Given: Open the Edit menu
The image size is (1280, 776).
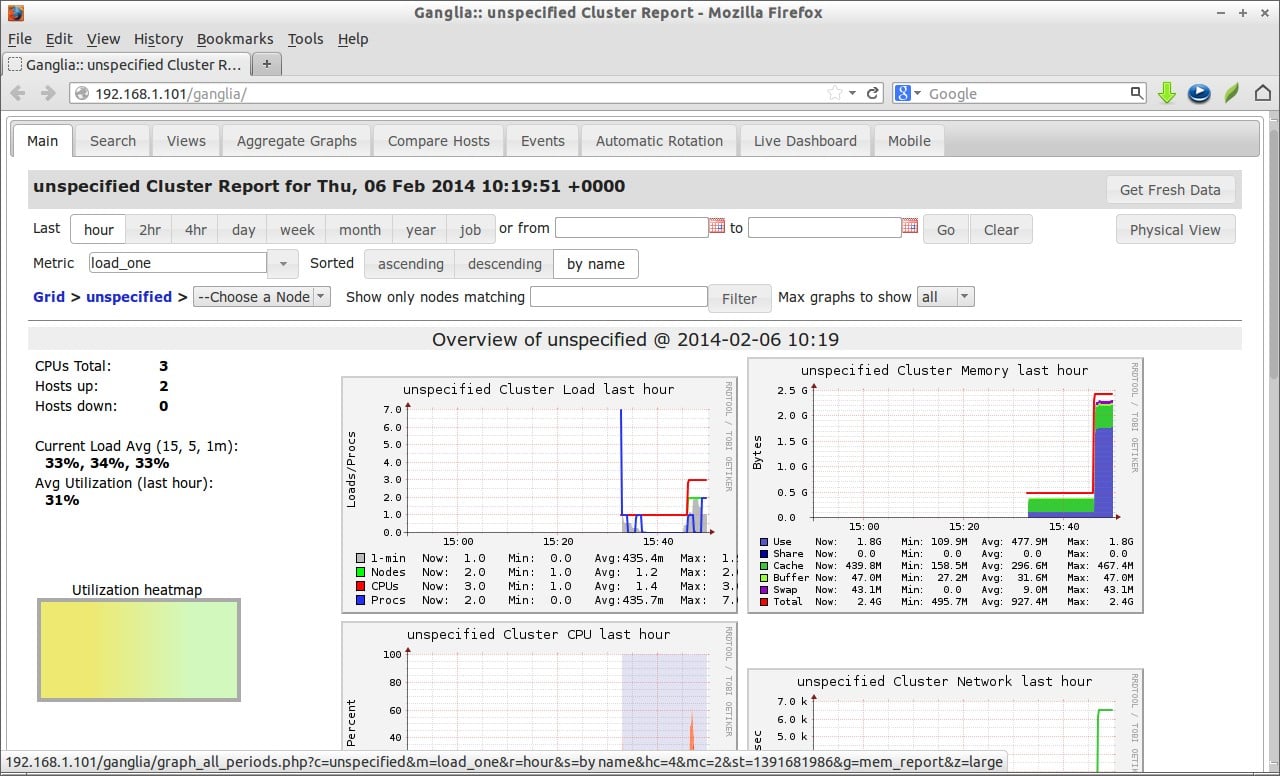Looking at the screenshot, I should [59, 39].
